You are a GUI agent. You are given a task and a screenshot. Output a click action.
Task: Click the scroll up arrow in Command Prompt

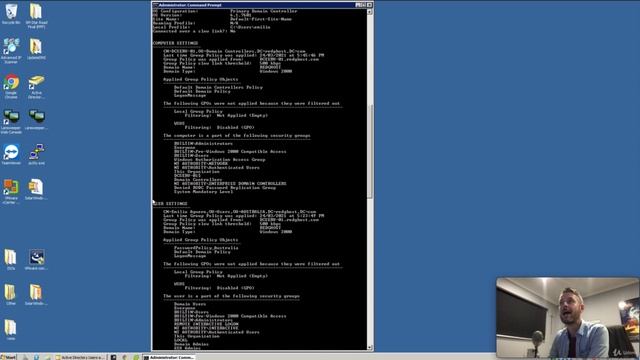click(x=370, y=12)
